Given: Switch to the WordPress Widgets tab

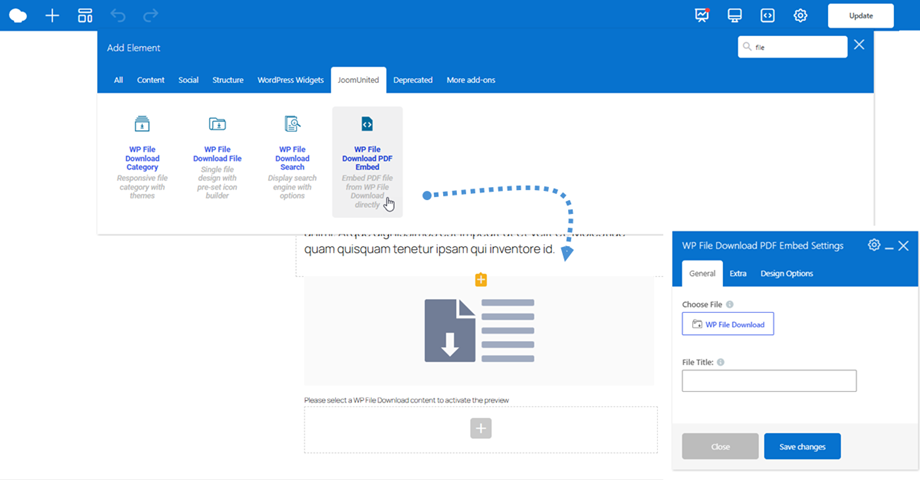Looking at the screenshot, I should point(290,80).
